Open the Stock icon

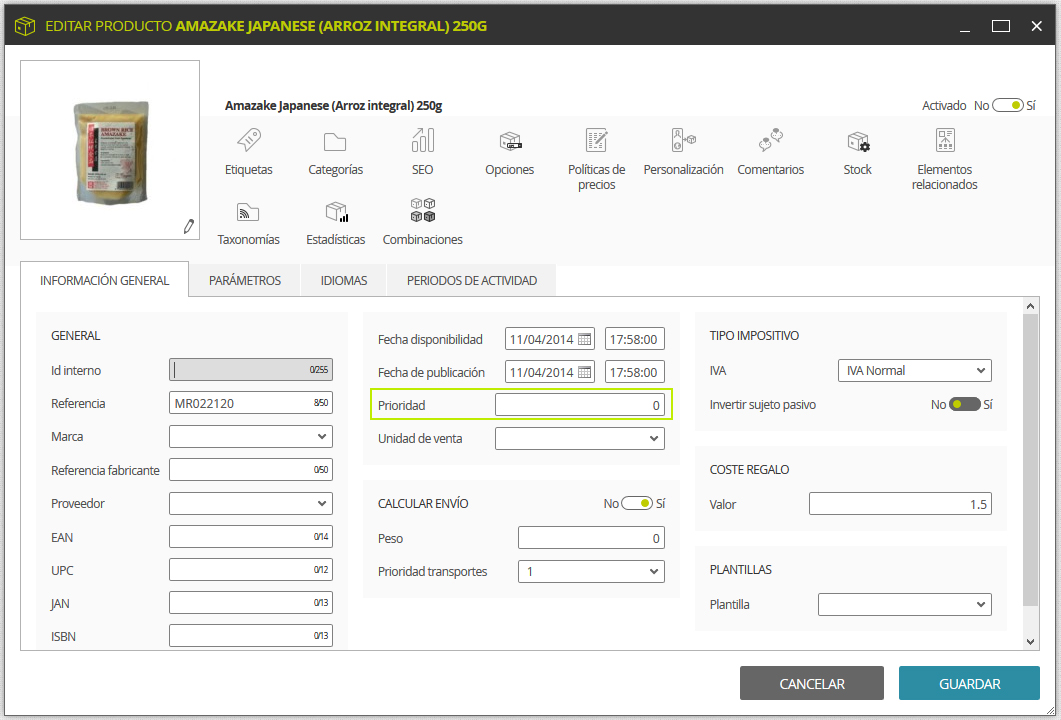pyautogui.click(x=858, y=141)
